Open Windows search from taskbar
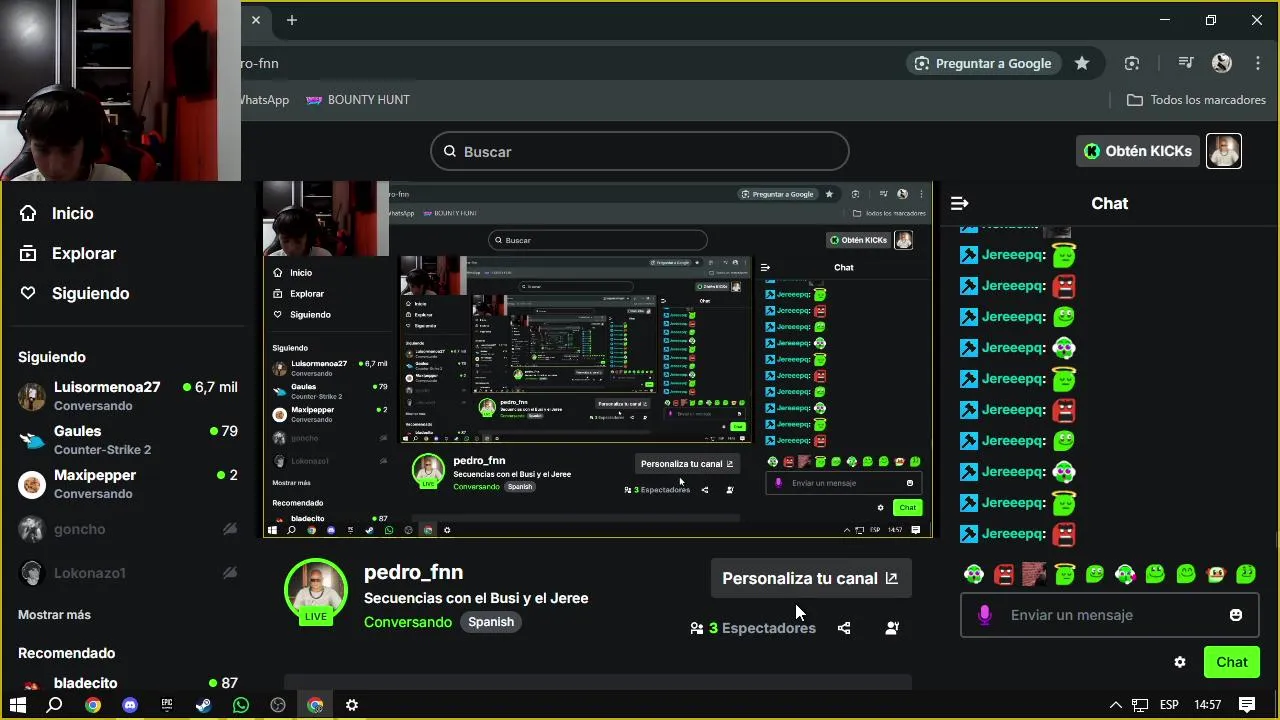 55,705
